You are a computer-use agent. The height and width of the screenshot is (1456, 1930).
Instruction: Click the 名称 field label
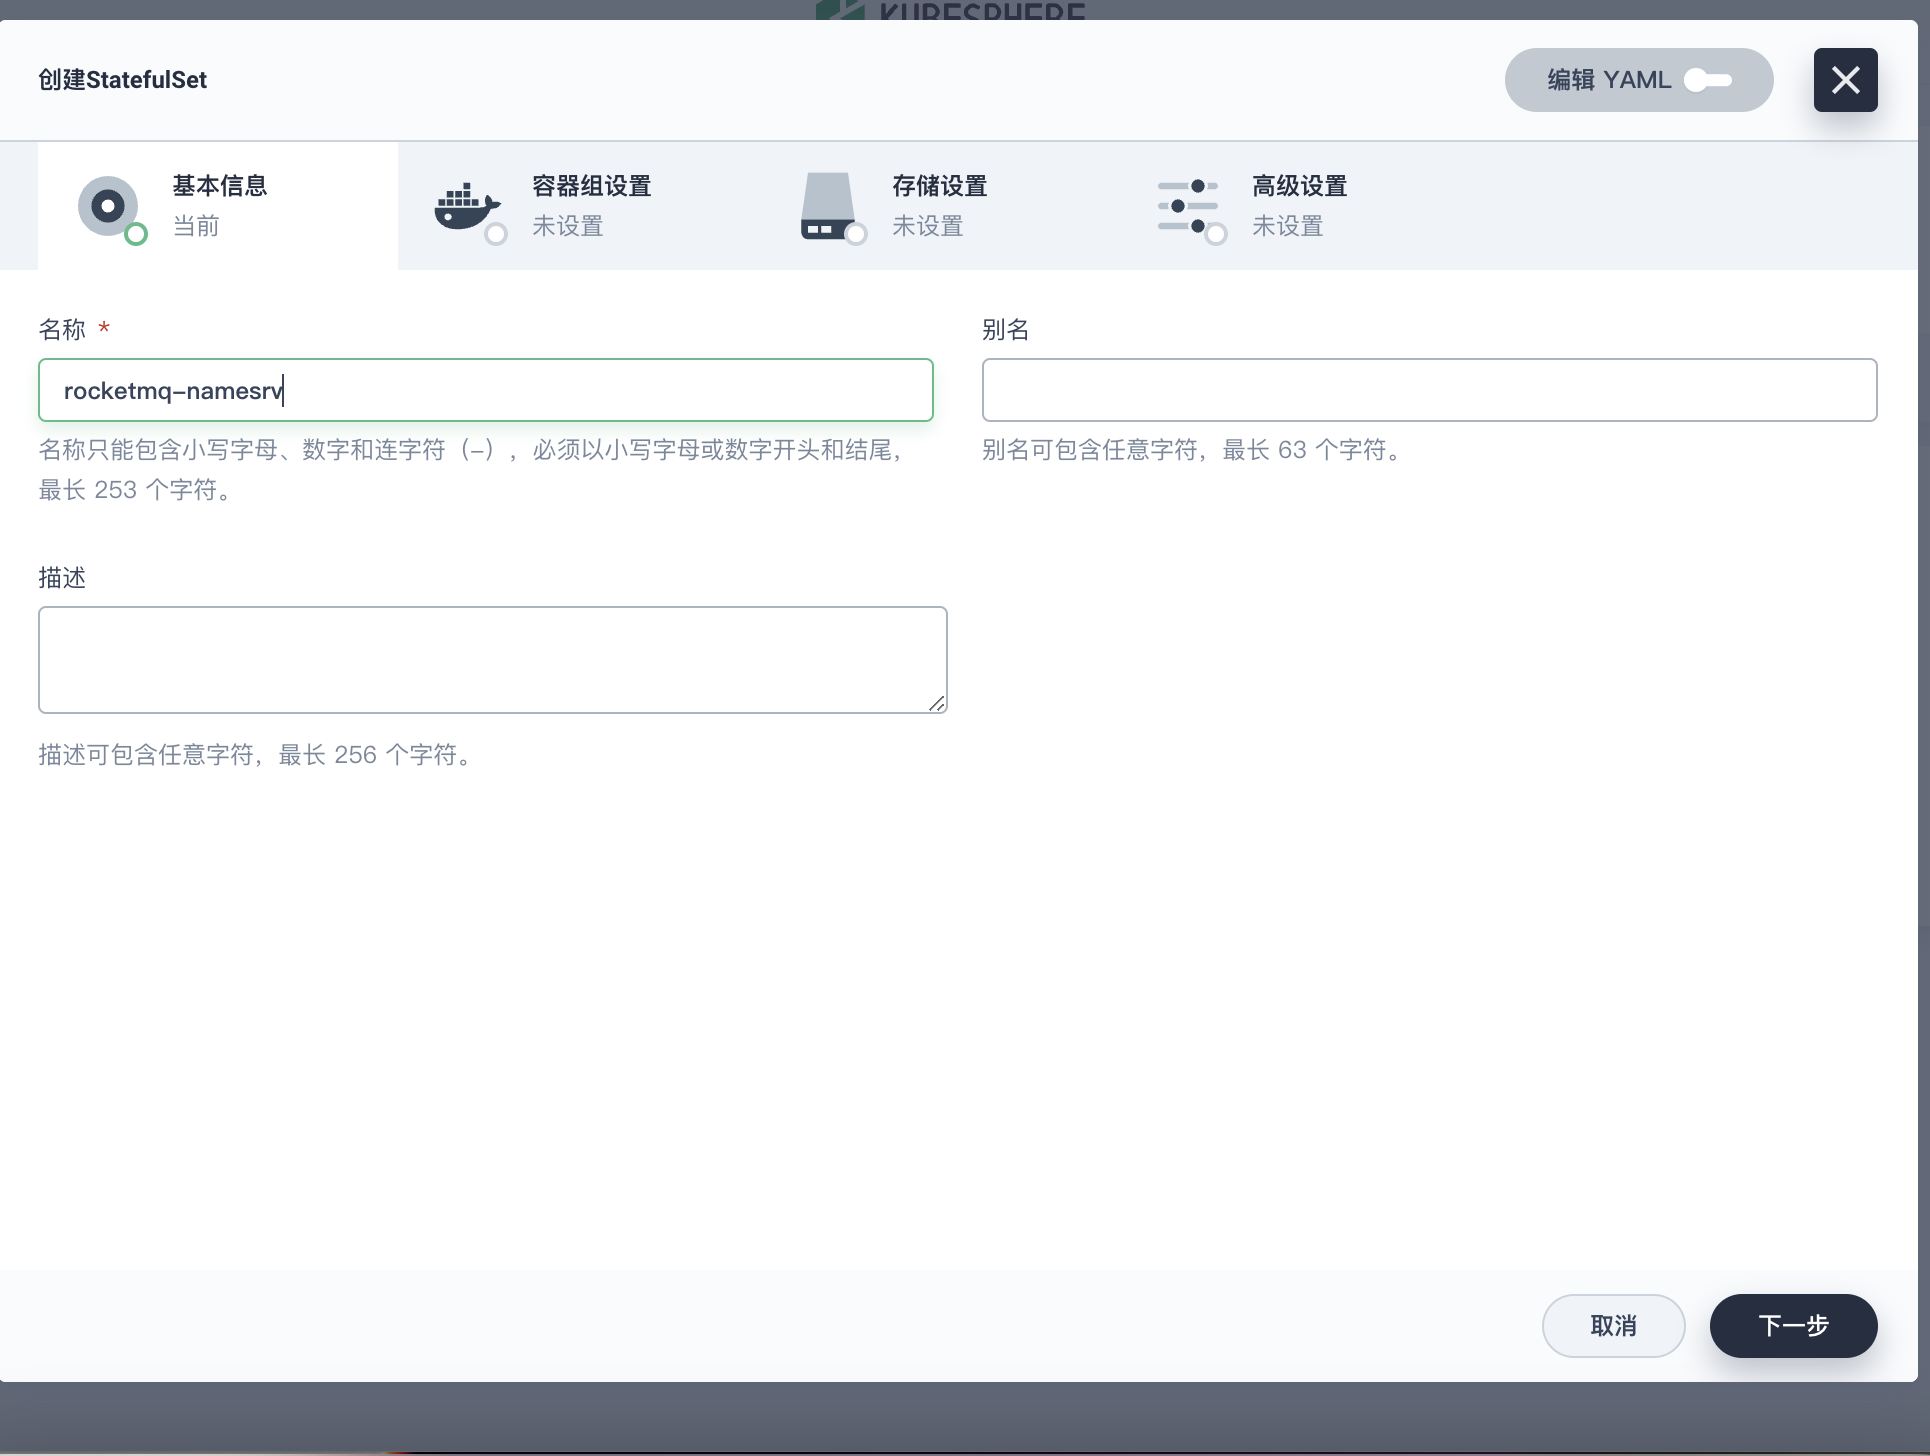(x=62, y=329)
